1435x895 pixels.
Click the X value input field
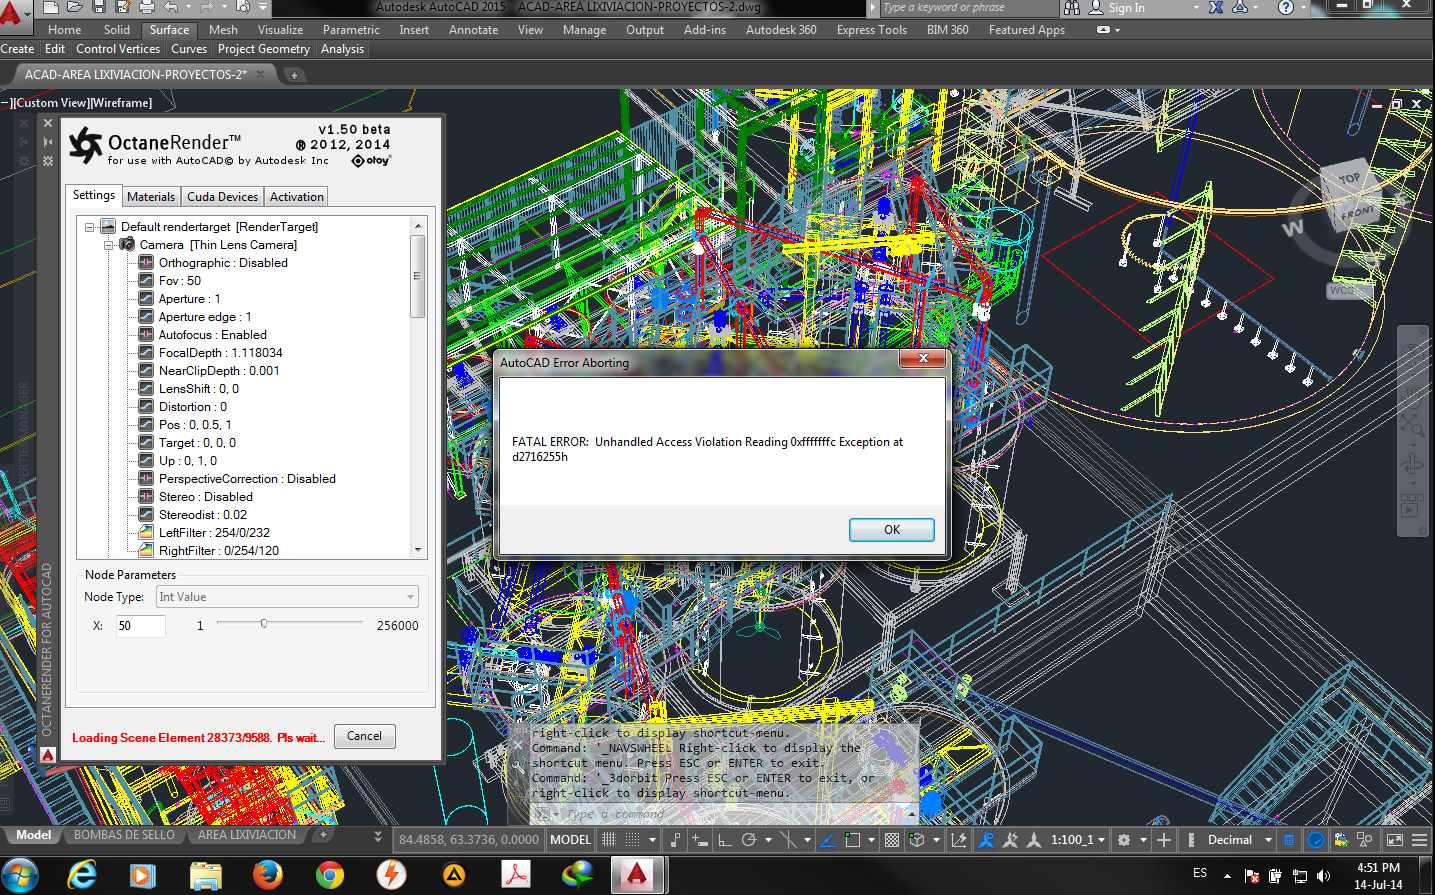(141, 626)
